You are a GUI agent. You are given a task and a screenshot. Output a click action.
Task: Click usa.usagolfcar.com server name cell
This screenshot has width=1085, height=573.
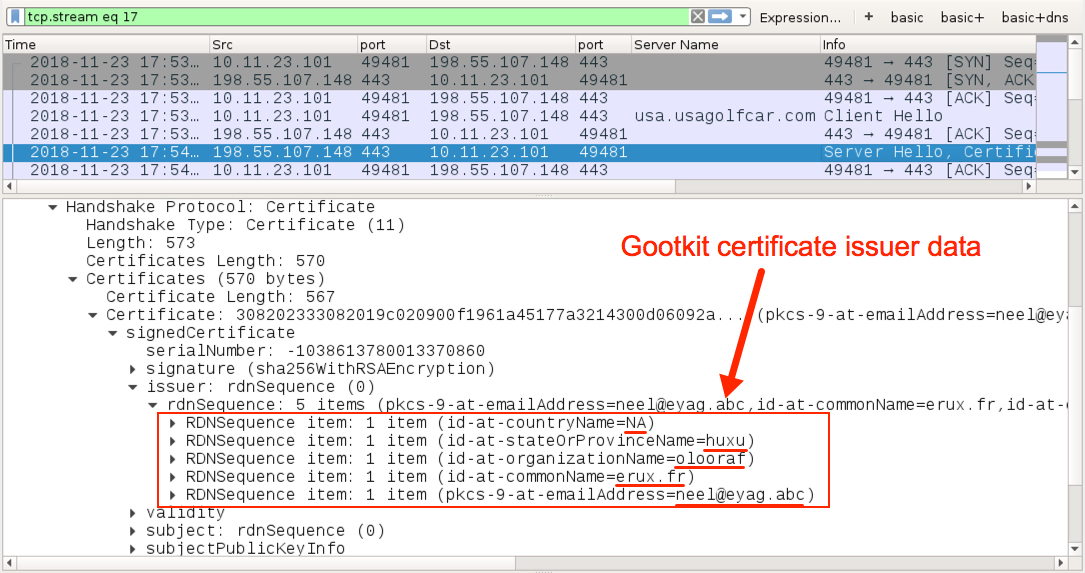point(724,116)
